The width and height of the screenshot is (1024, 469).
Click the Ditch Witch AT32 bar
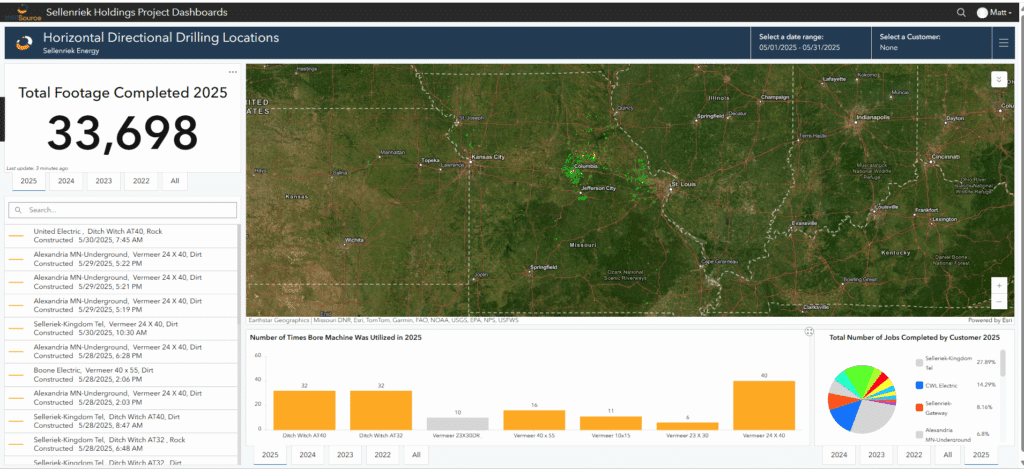tap(381, 410)
